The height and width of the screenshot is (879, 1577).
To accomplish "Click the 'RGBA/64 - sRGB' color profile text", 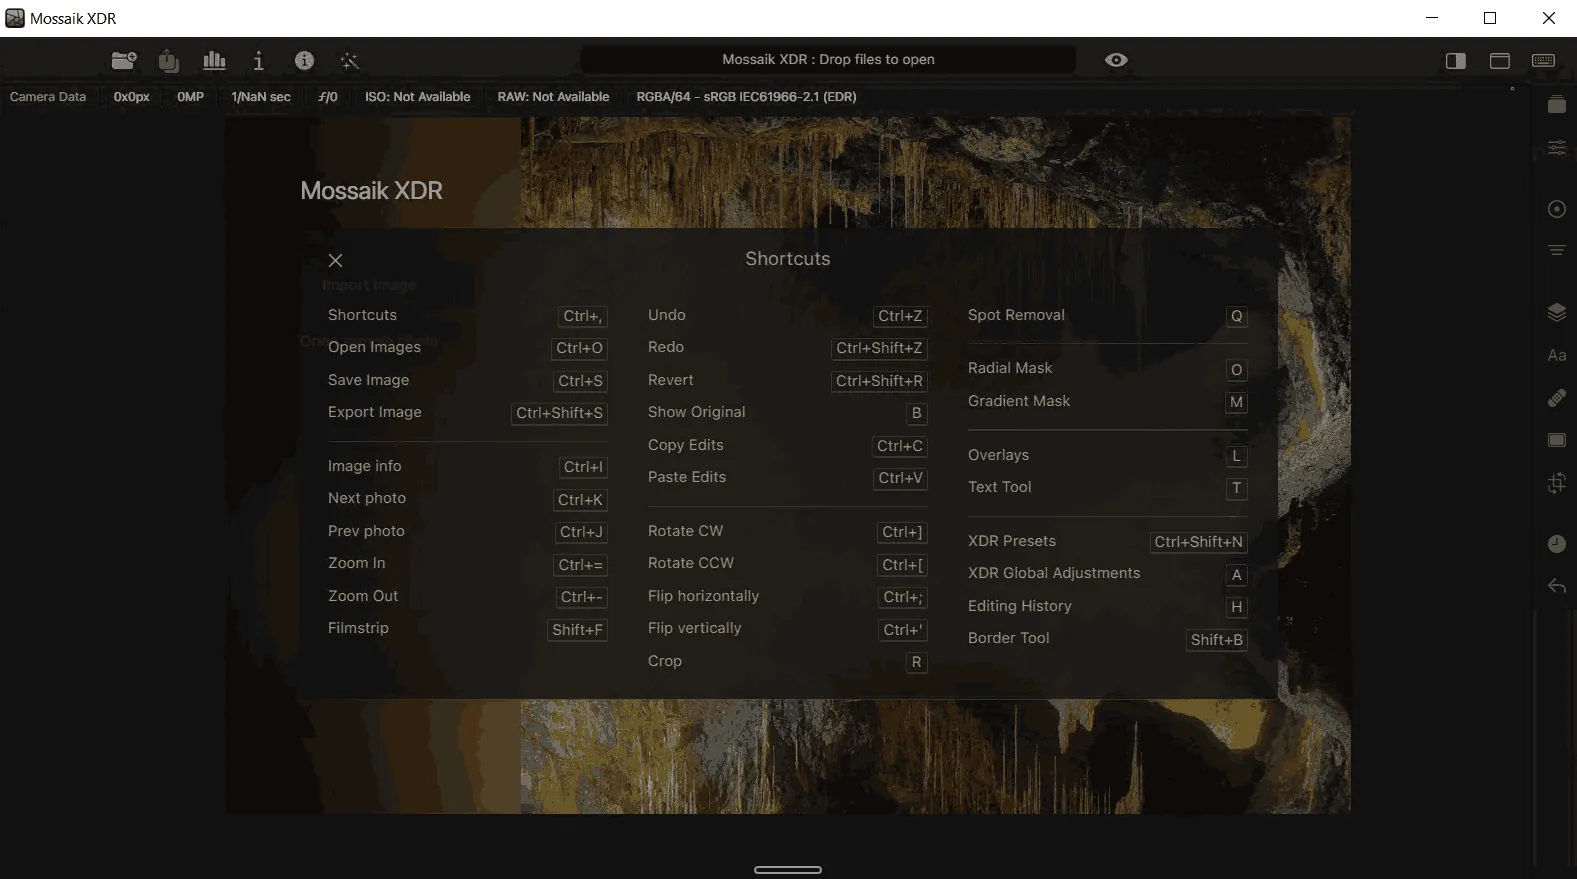I will pos(746,97).
